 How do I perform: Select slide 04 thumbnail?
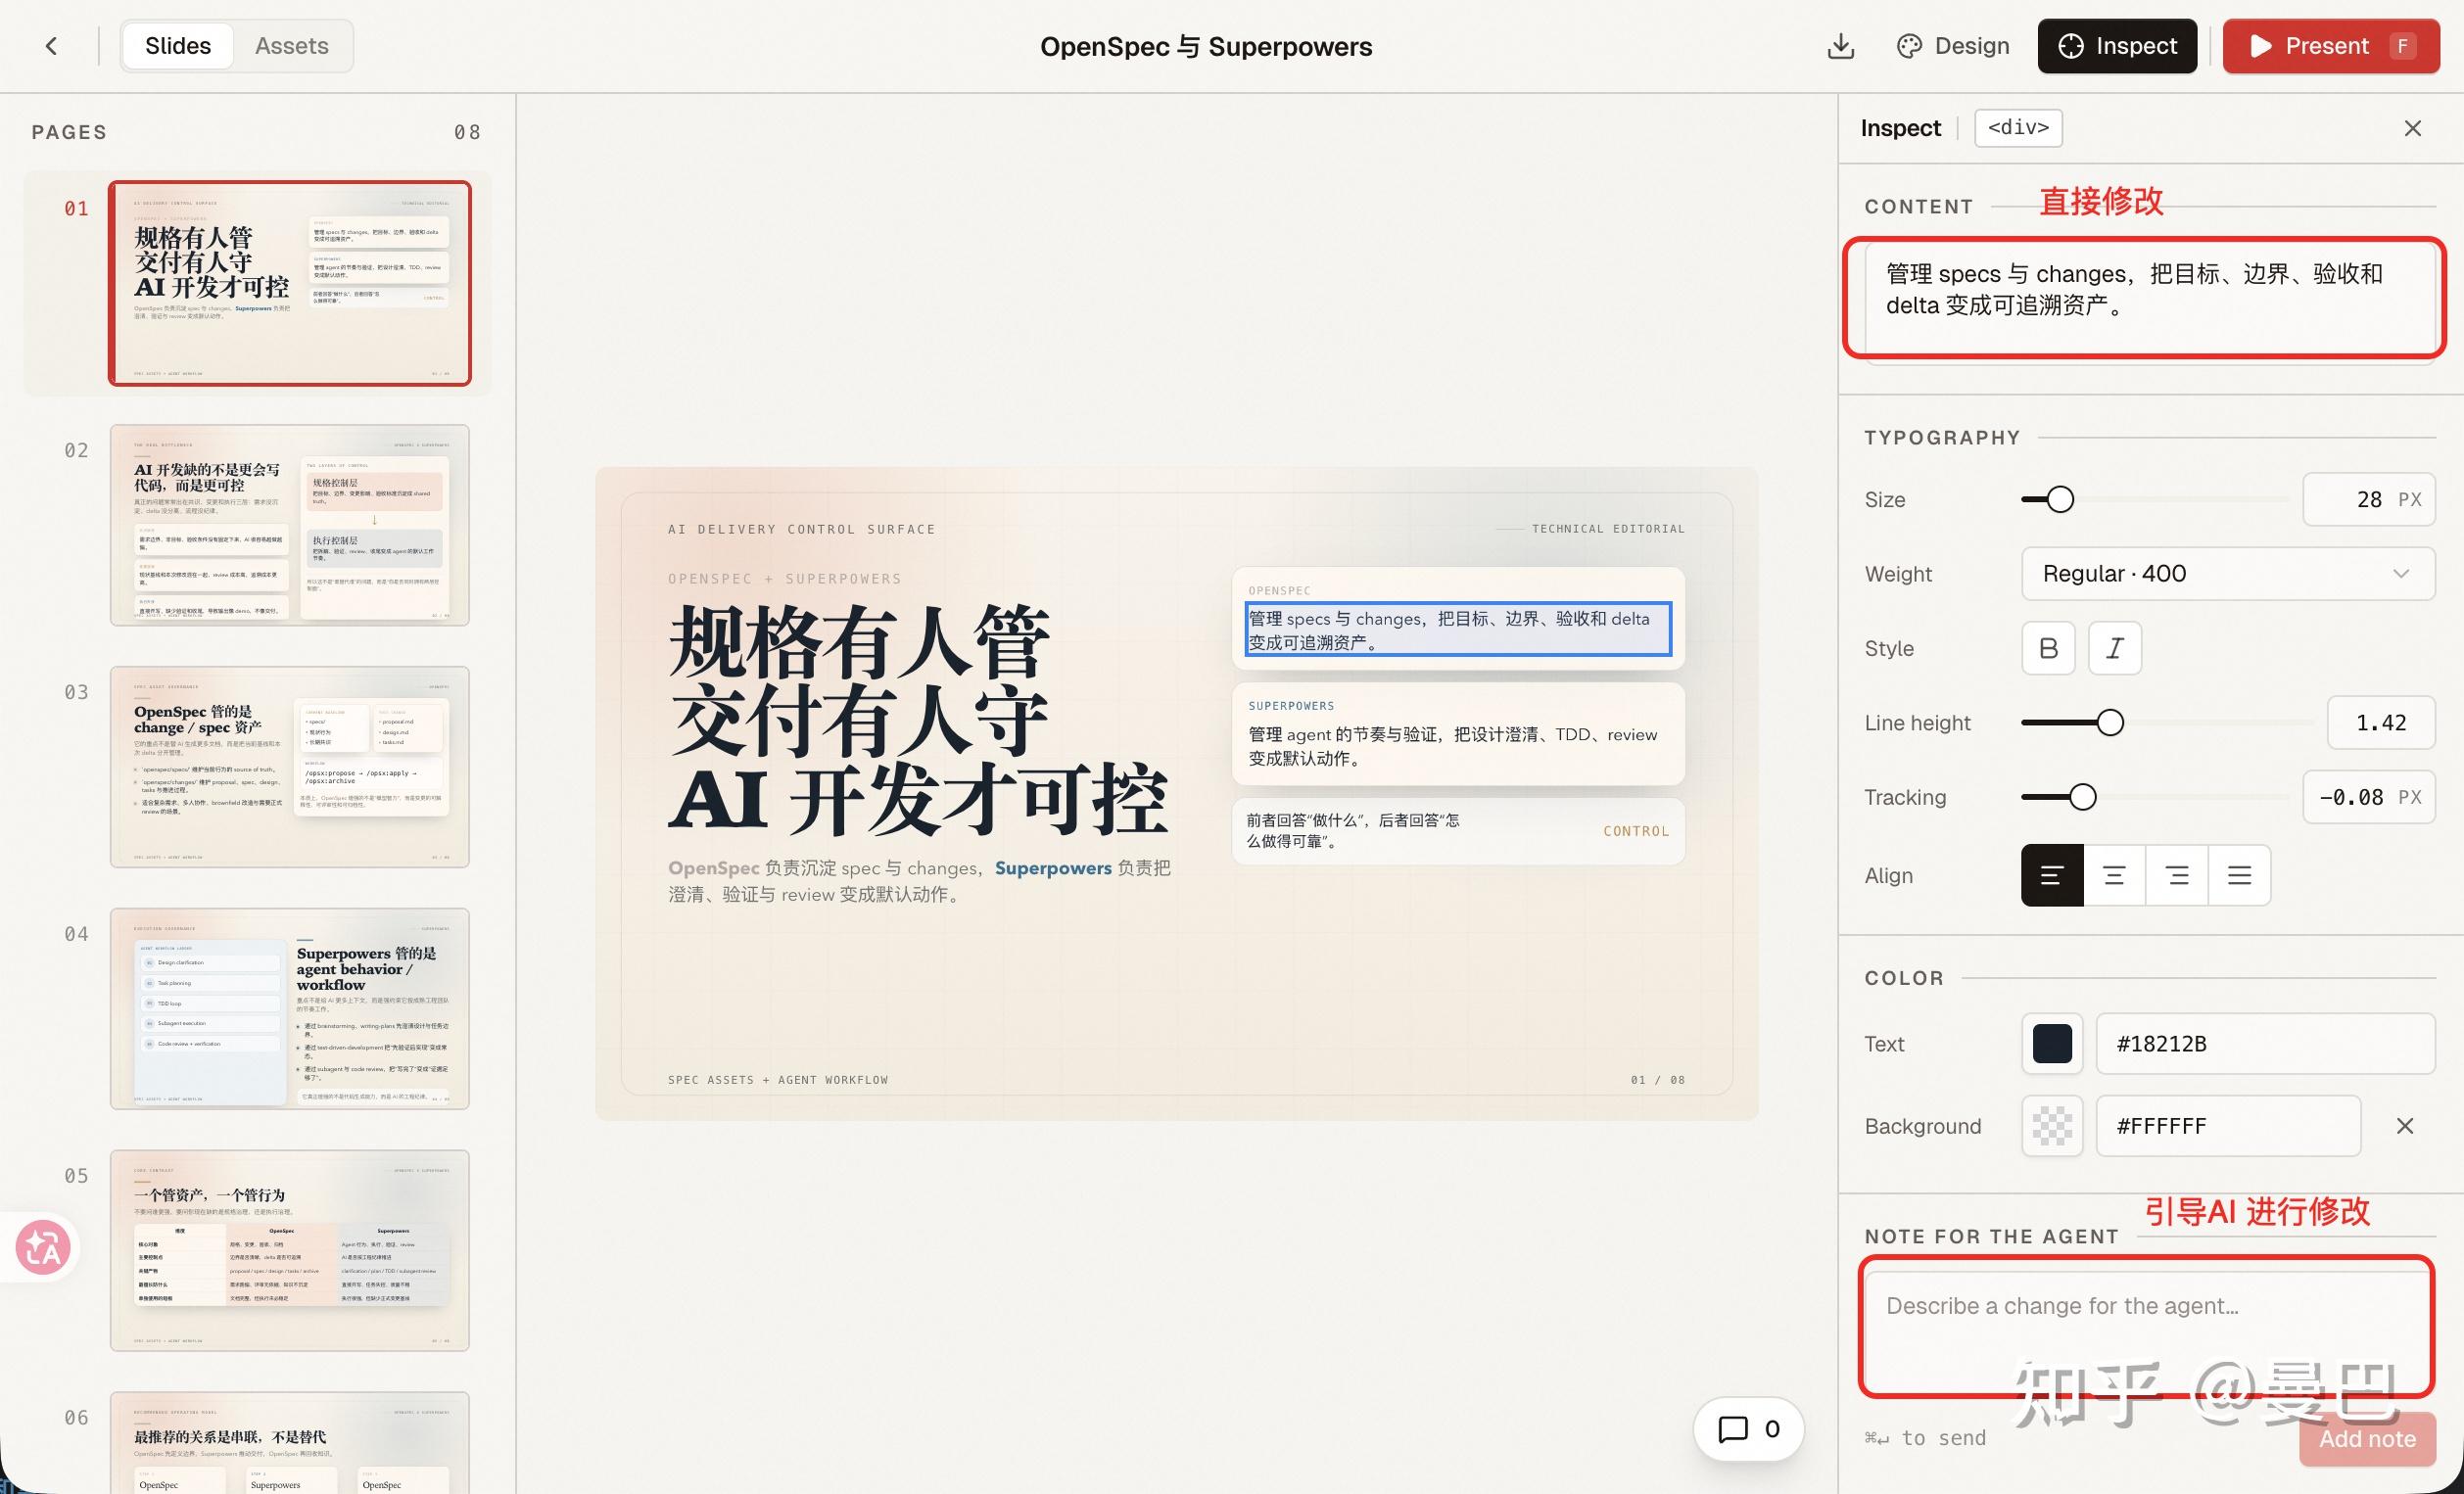coord(290,1009)
